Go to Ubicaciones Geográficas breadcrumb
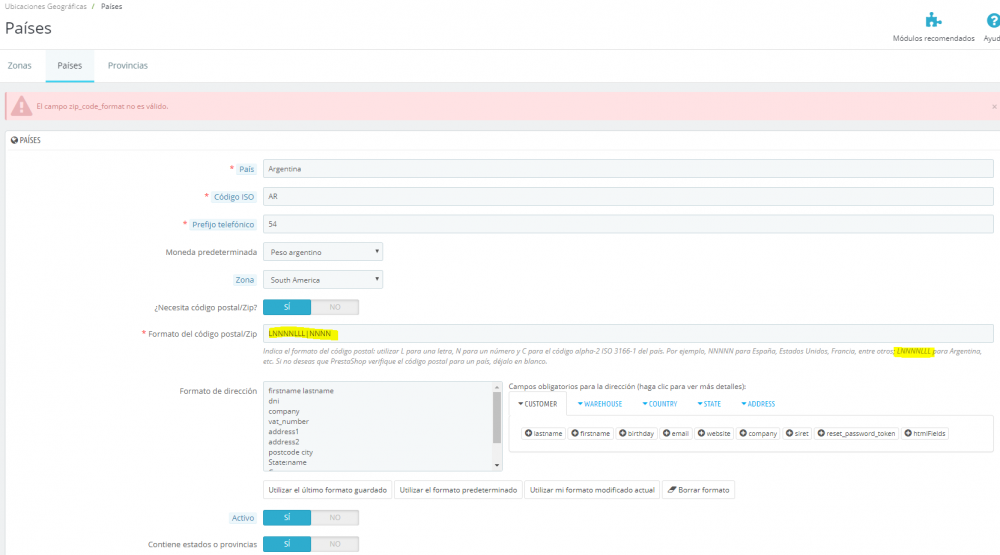 [46, 6]
